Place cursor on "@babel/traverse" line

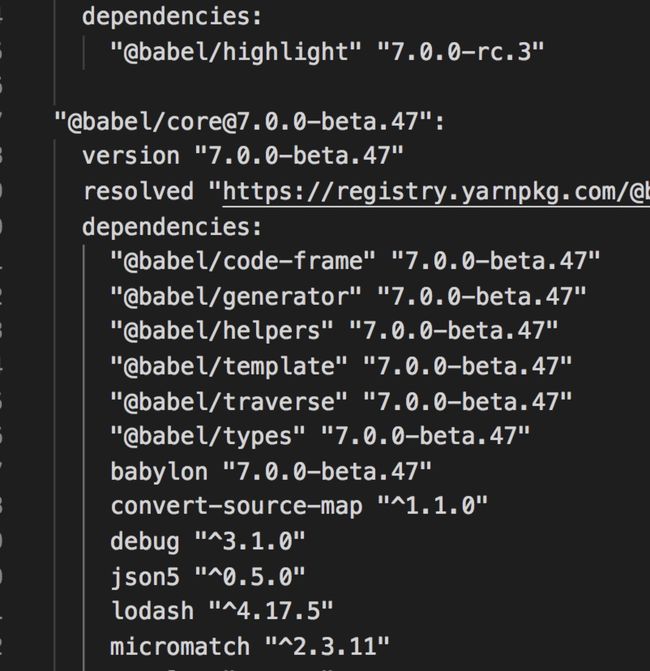point(341,401)
